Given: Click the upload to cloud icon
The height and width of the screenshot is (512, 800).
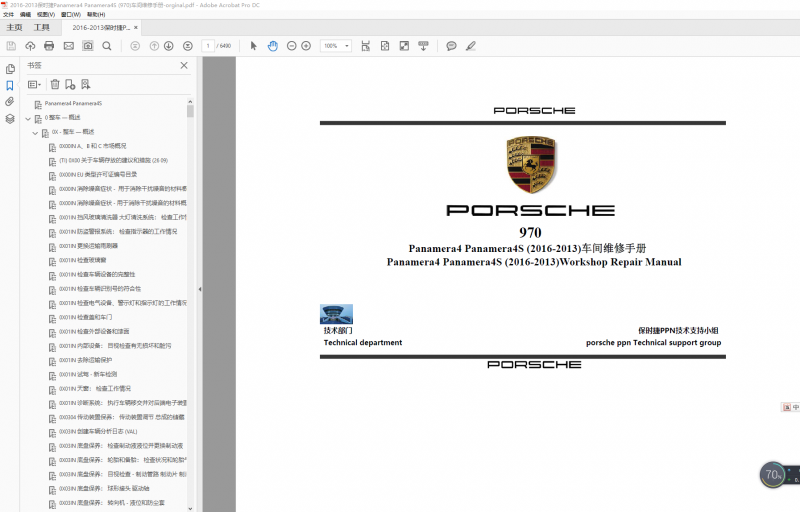Looking at the screenshot, I should pos(30,46).
